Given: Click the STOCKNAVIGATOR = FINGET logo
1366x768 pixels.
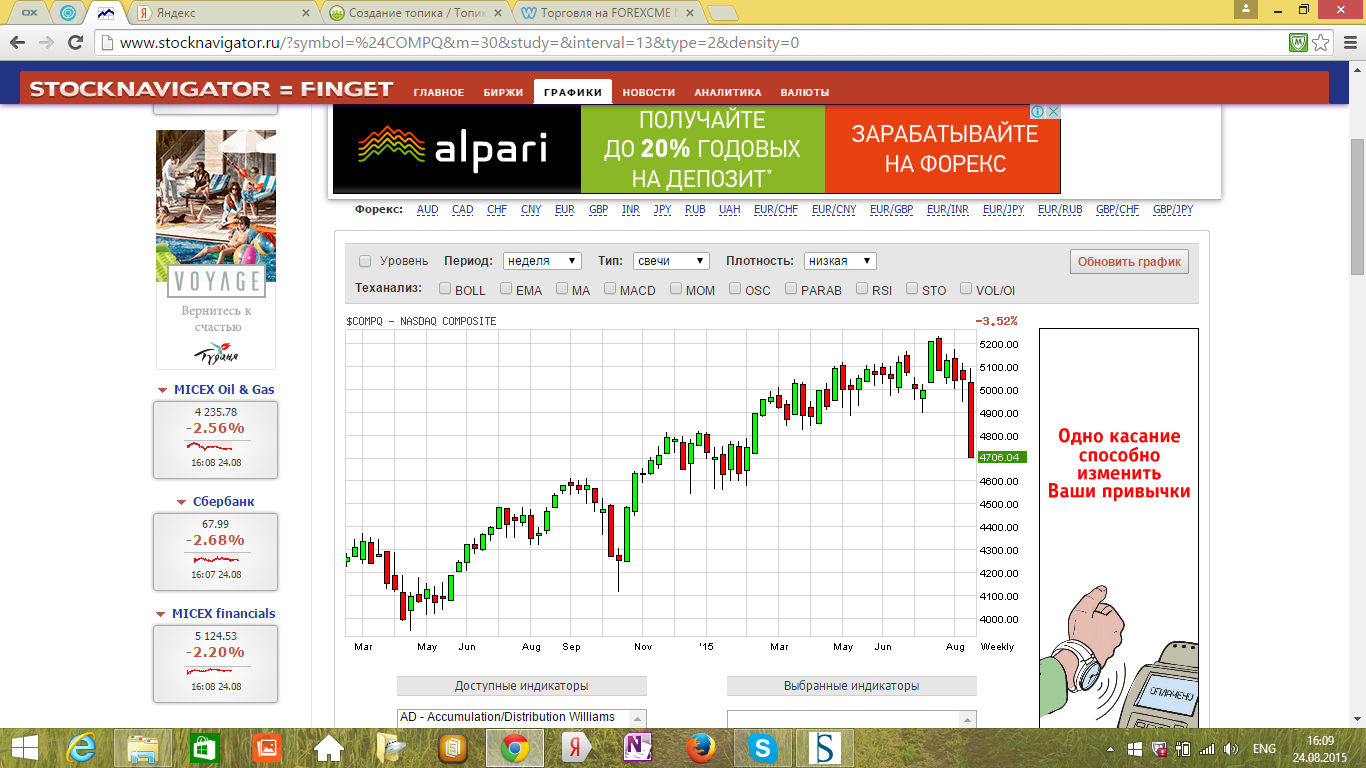Looking at the screenshot, I should (211, 89).
